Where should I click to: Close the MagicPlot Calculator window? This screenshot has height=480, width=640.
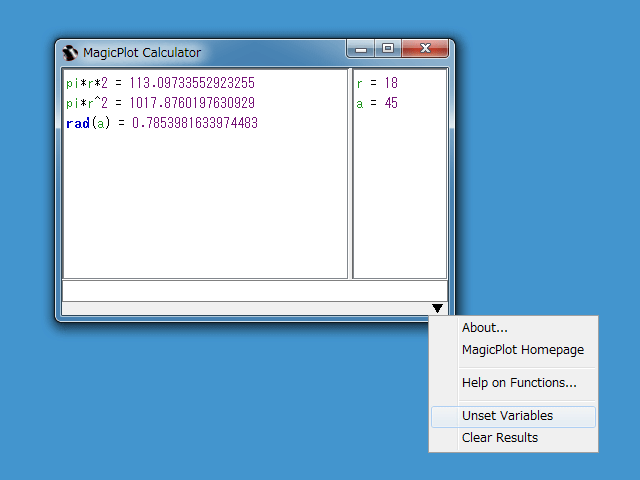tap(425, 49)
